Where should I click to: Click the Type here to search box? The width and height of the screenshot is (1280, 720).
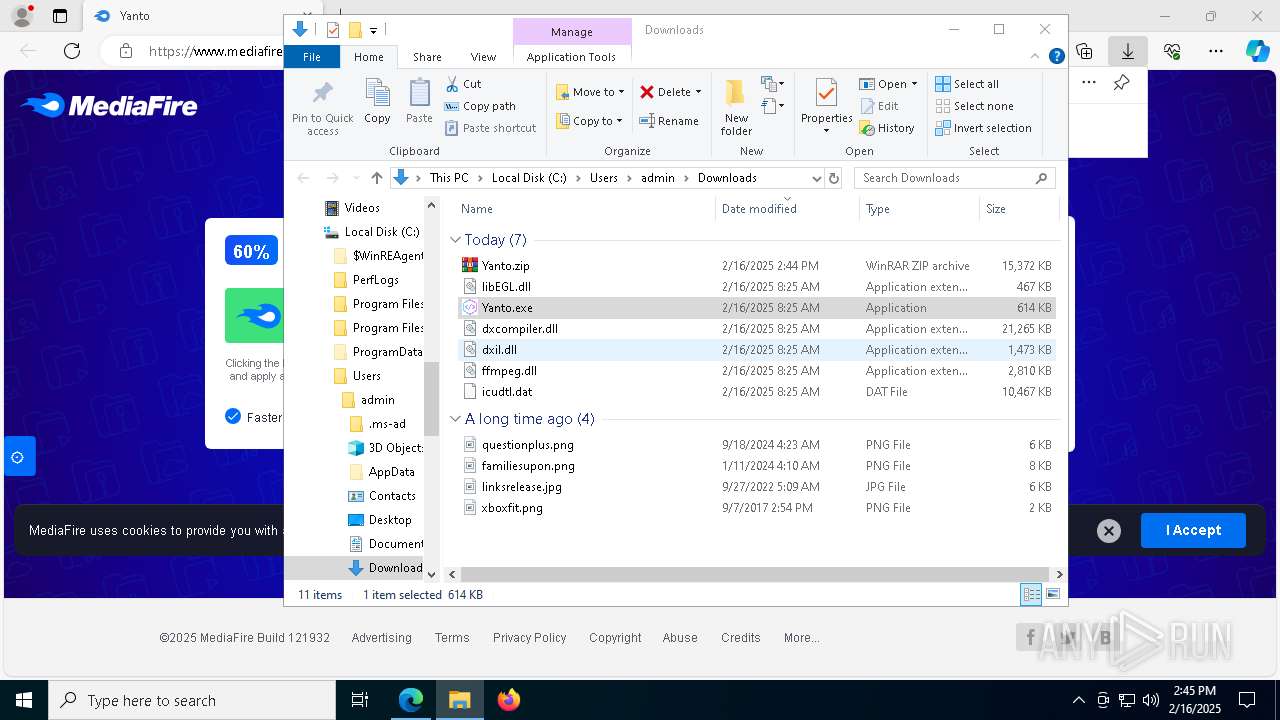coord(192,700)
